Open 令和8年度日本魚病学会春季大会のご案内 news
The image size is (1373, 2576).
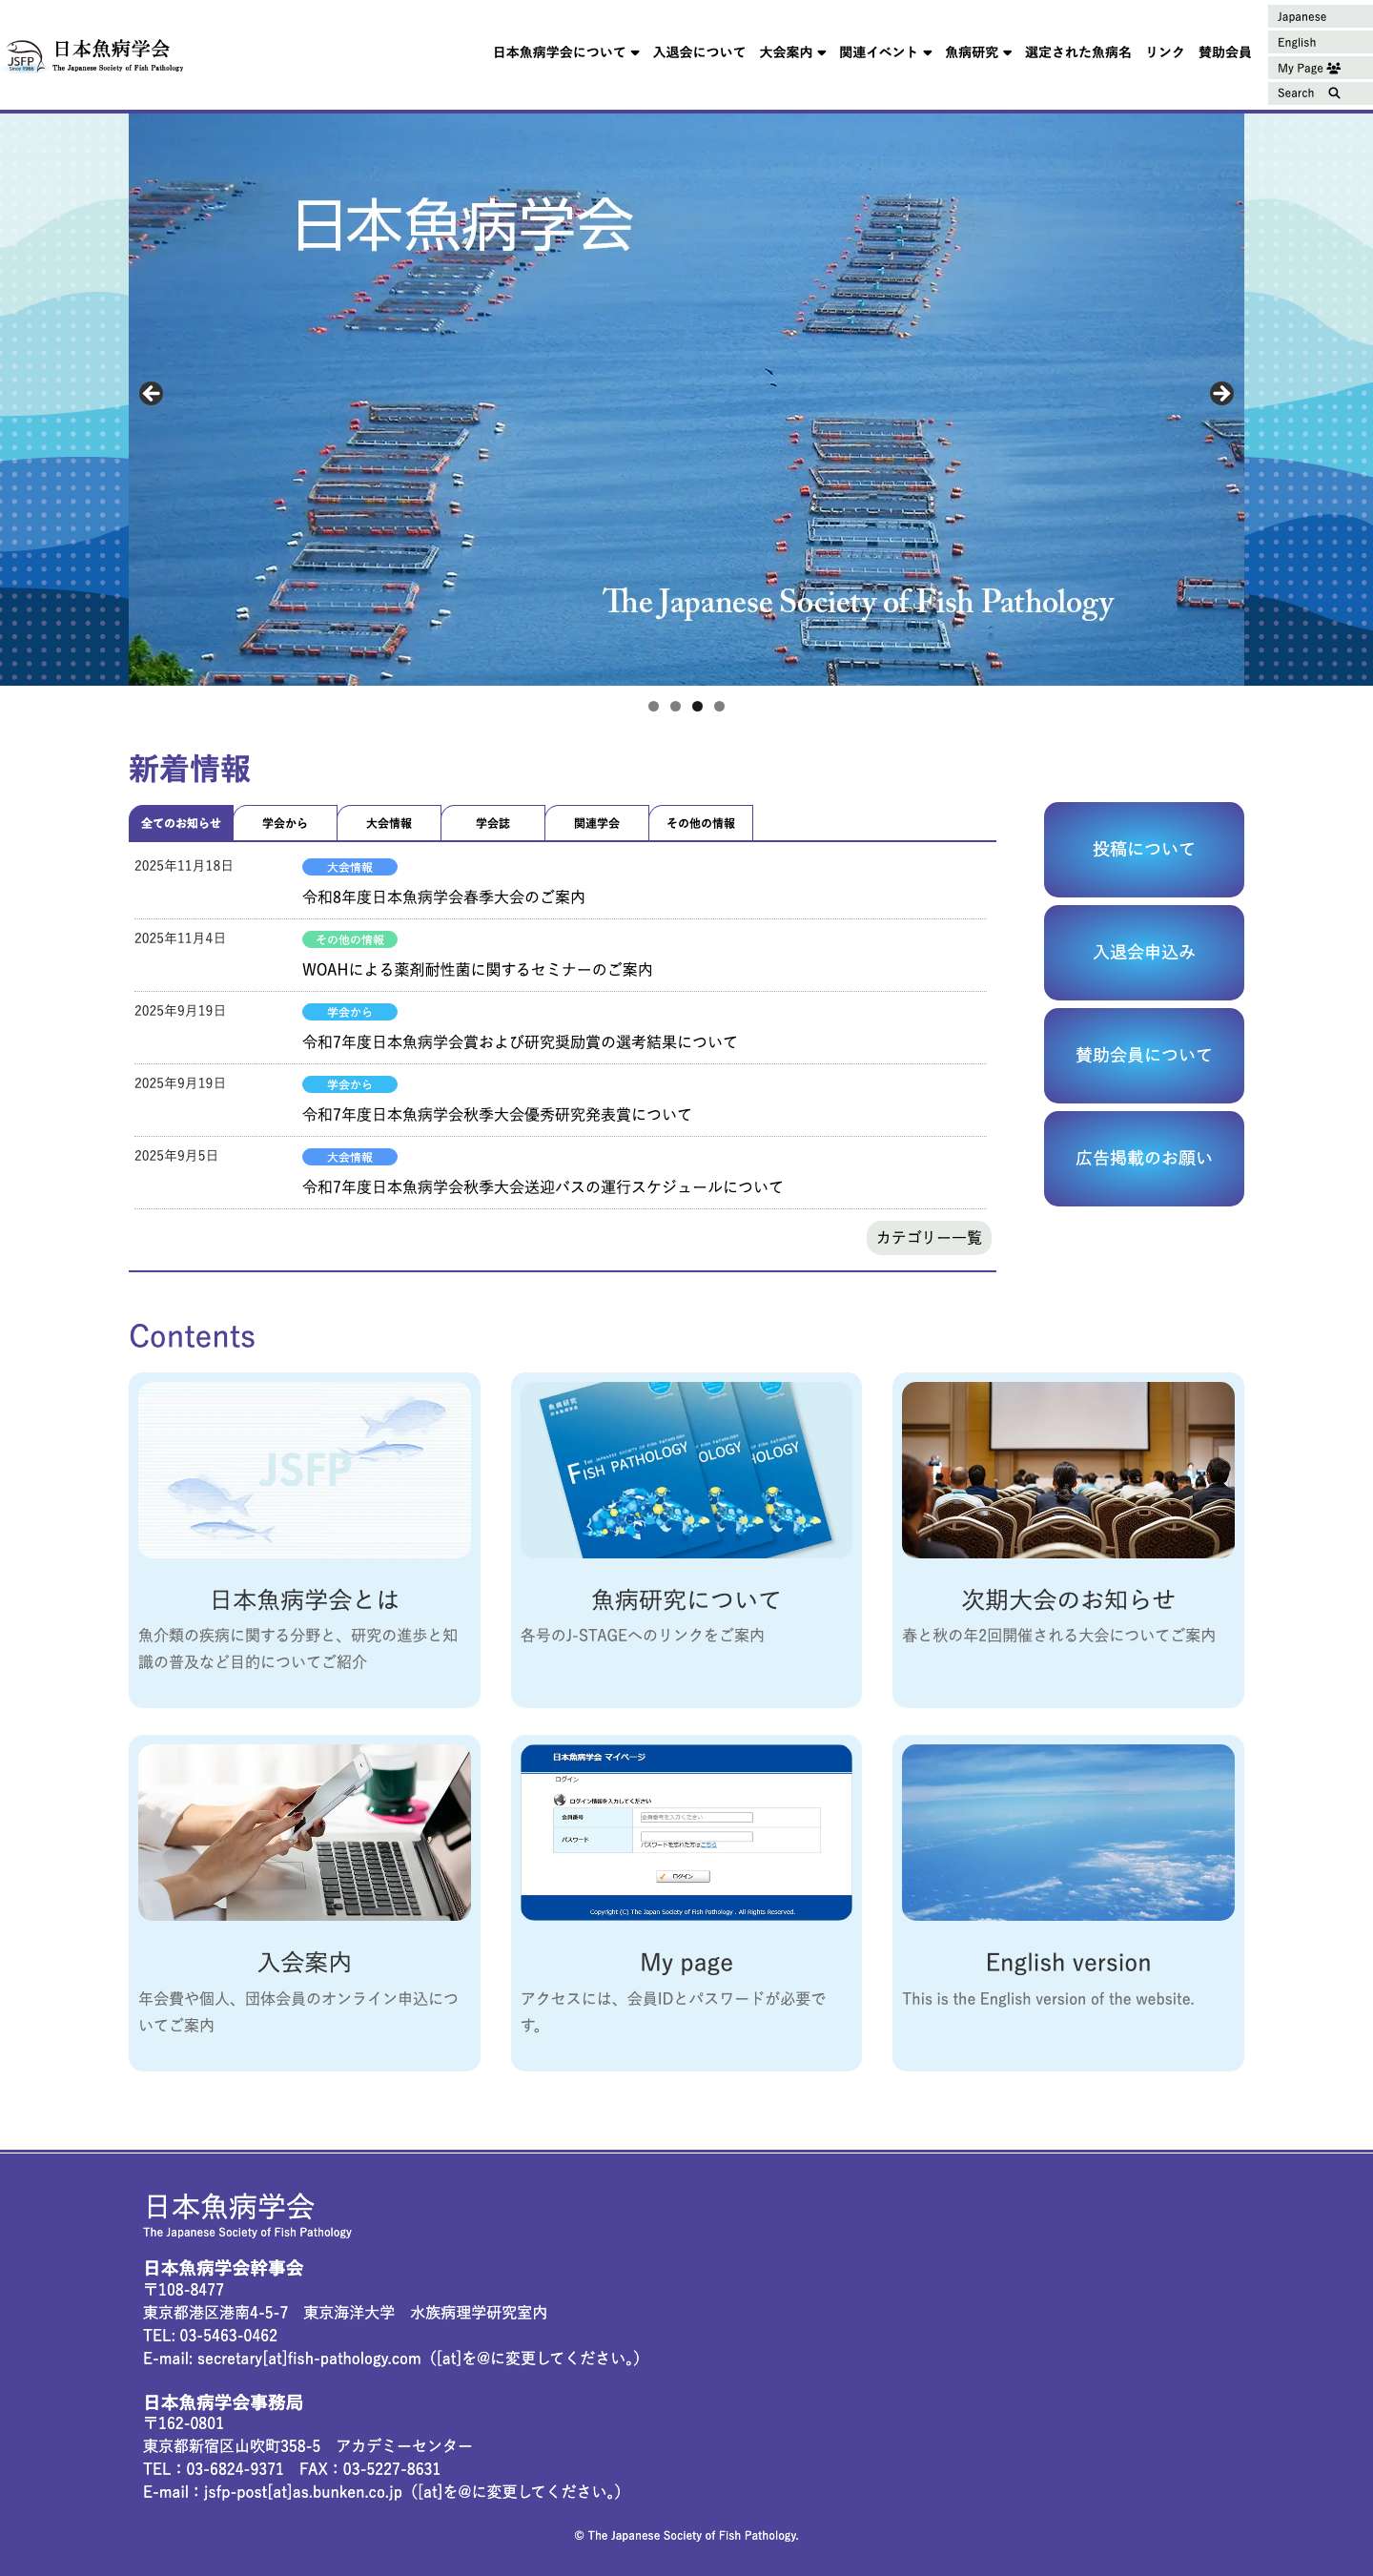[444, 897]
